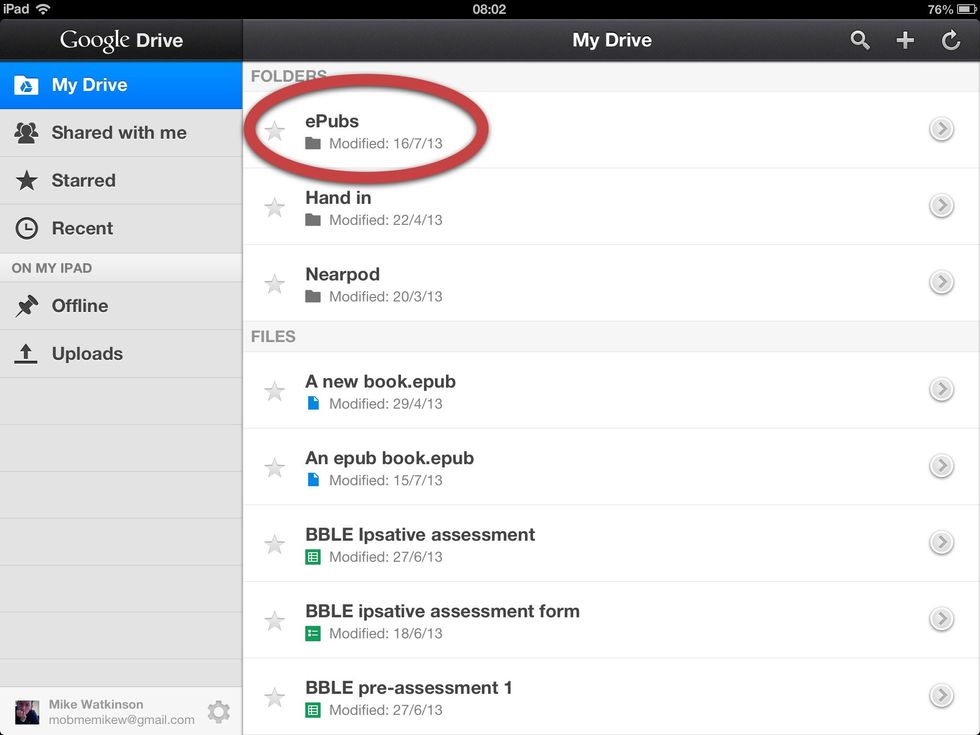Tap the My Drive title in top bar
980x735 pixels.
click(612, 40)
